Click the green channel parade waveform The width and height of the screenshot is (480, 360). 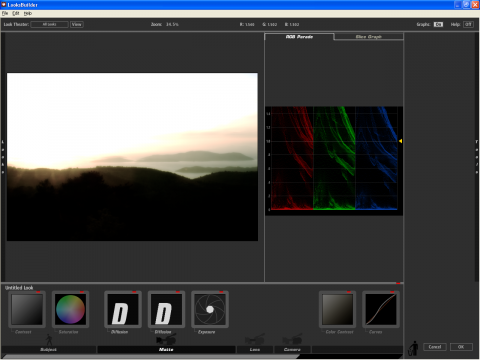[x=334, y=158]
